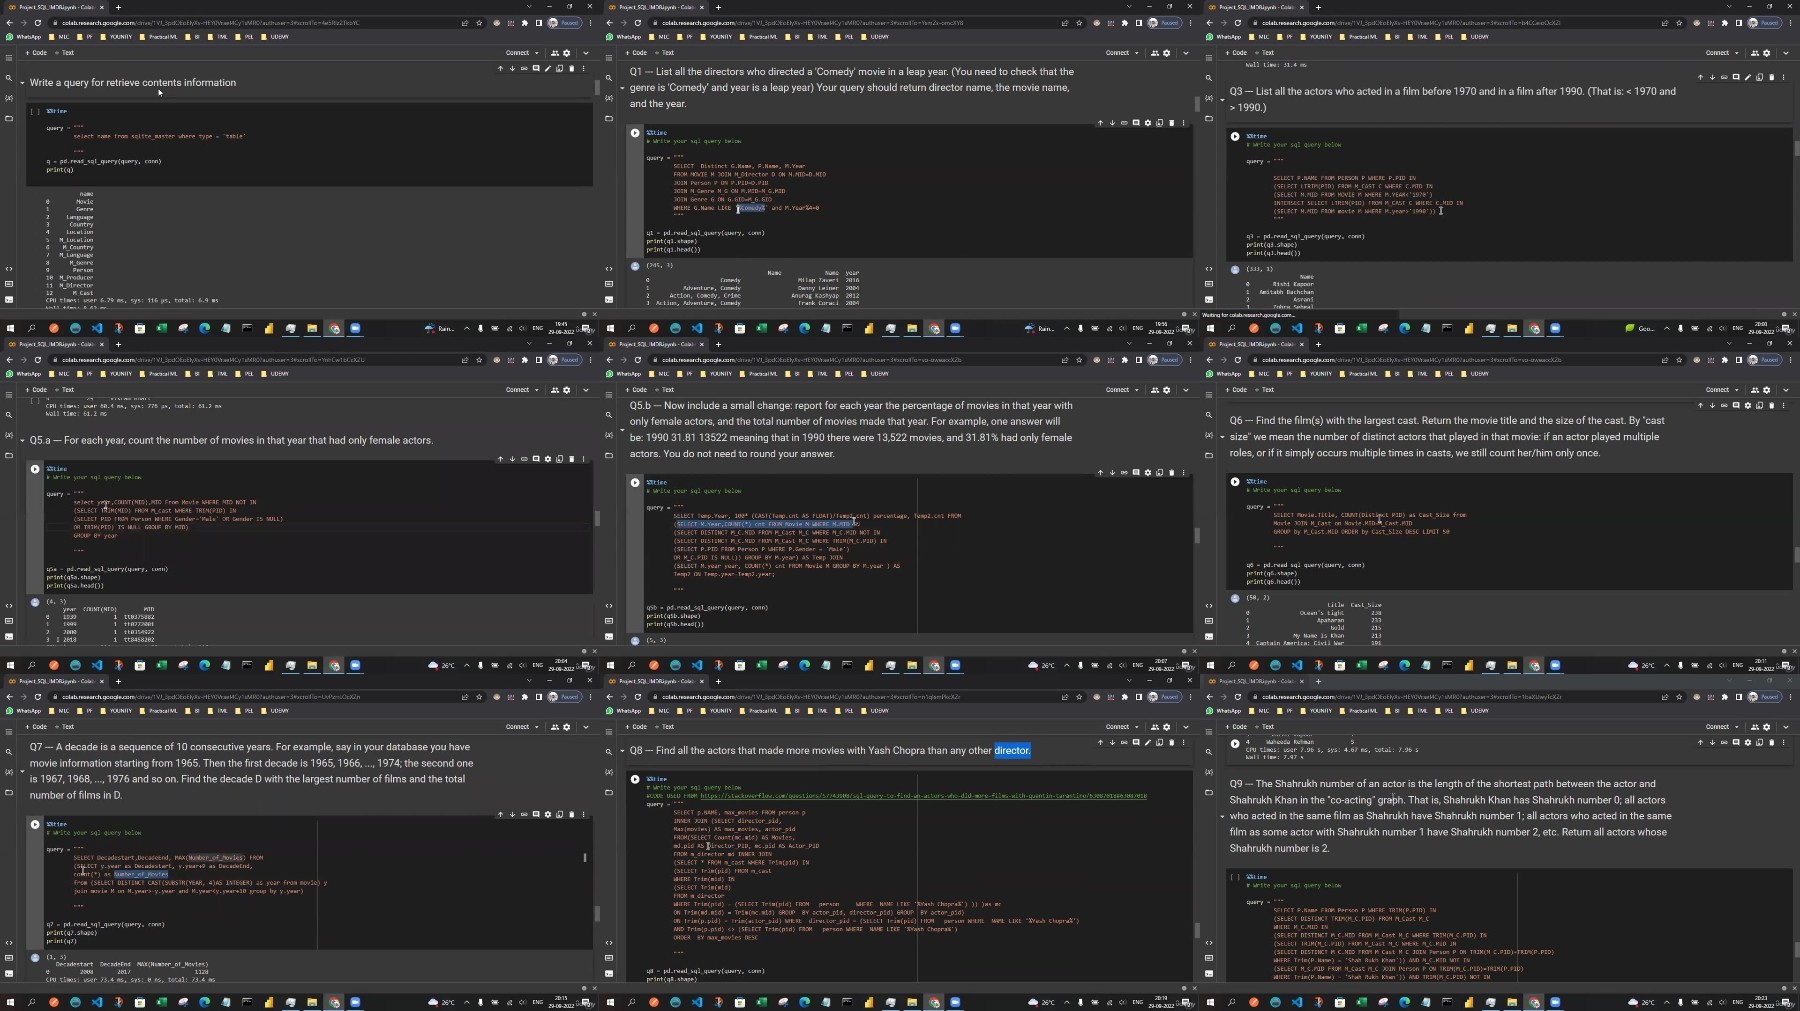Open the Connect dropdown in the Q1 window
This screenshot has width=1800, height=1011.
tap(1122, 53)
